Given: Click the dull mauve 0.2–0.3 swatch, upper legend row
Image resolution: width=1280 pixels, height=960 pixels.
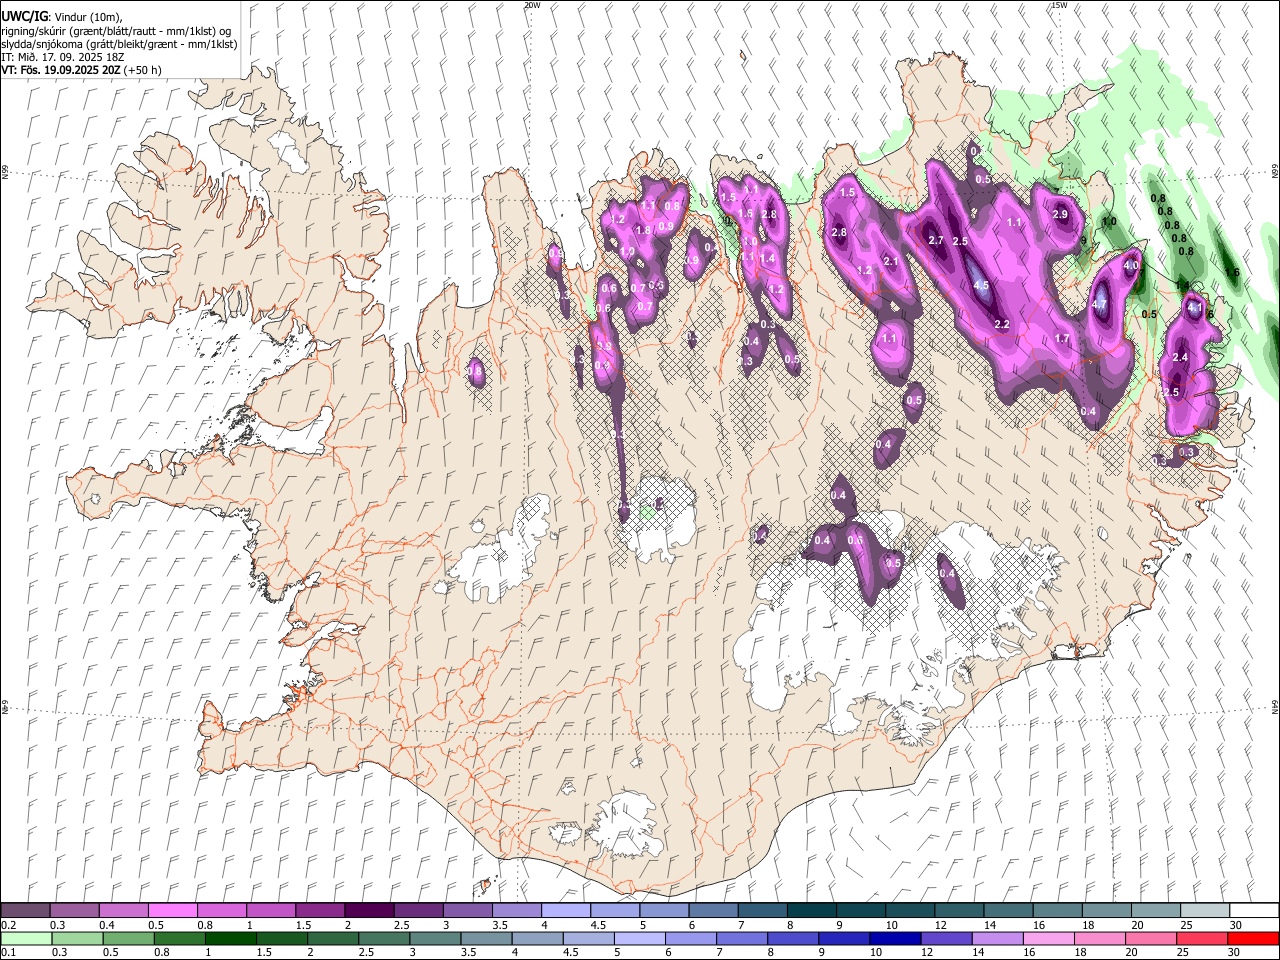Looking at the screenshot, I should click(x=25, y=910).
